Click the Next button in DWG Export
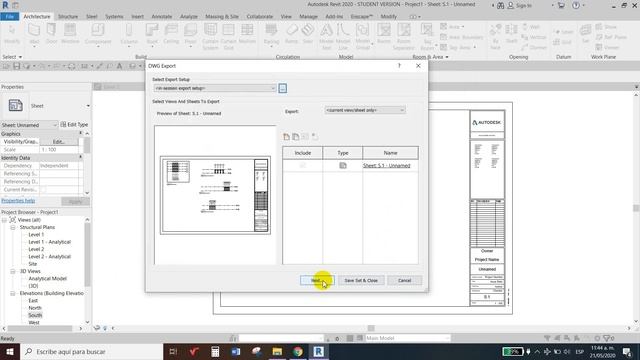 (x=317, y=280)
